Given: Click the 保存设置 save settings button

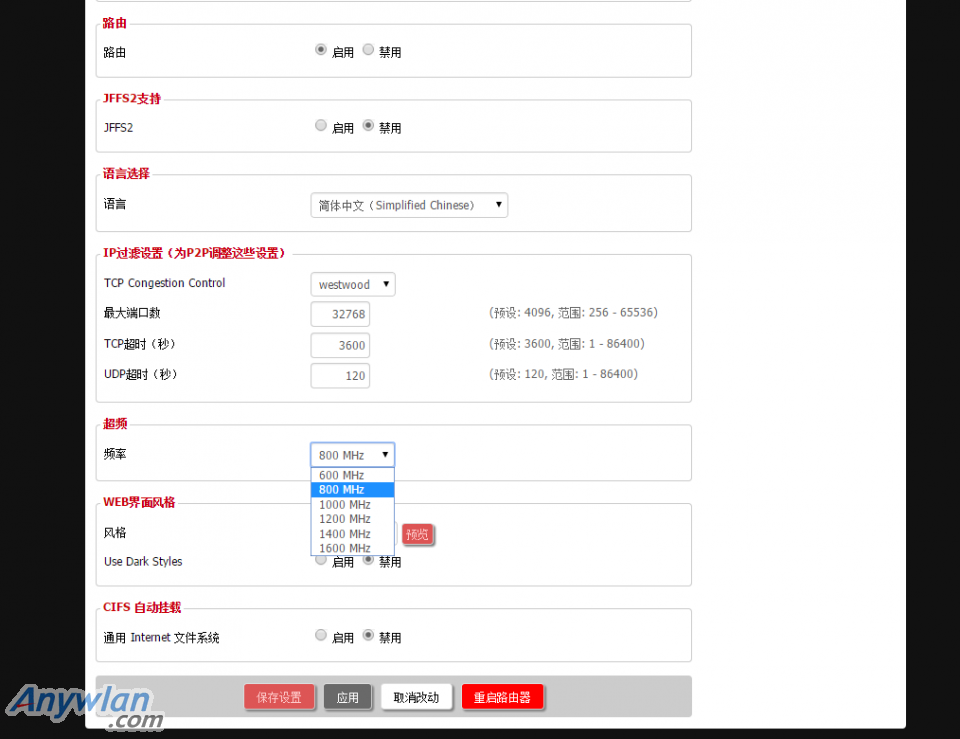Looking at the screenshot, I should (279, 697).
